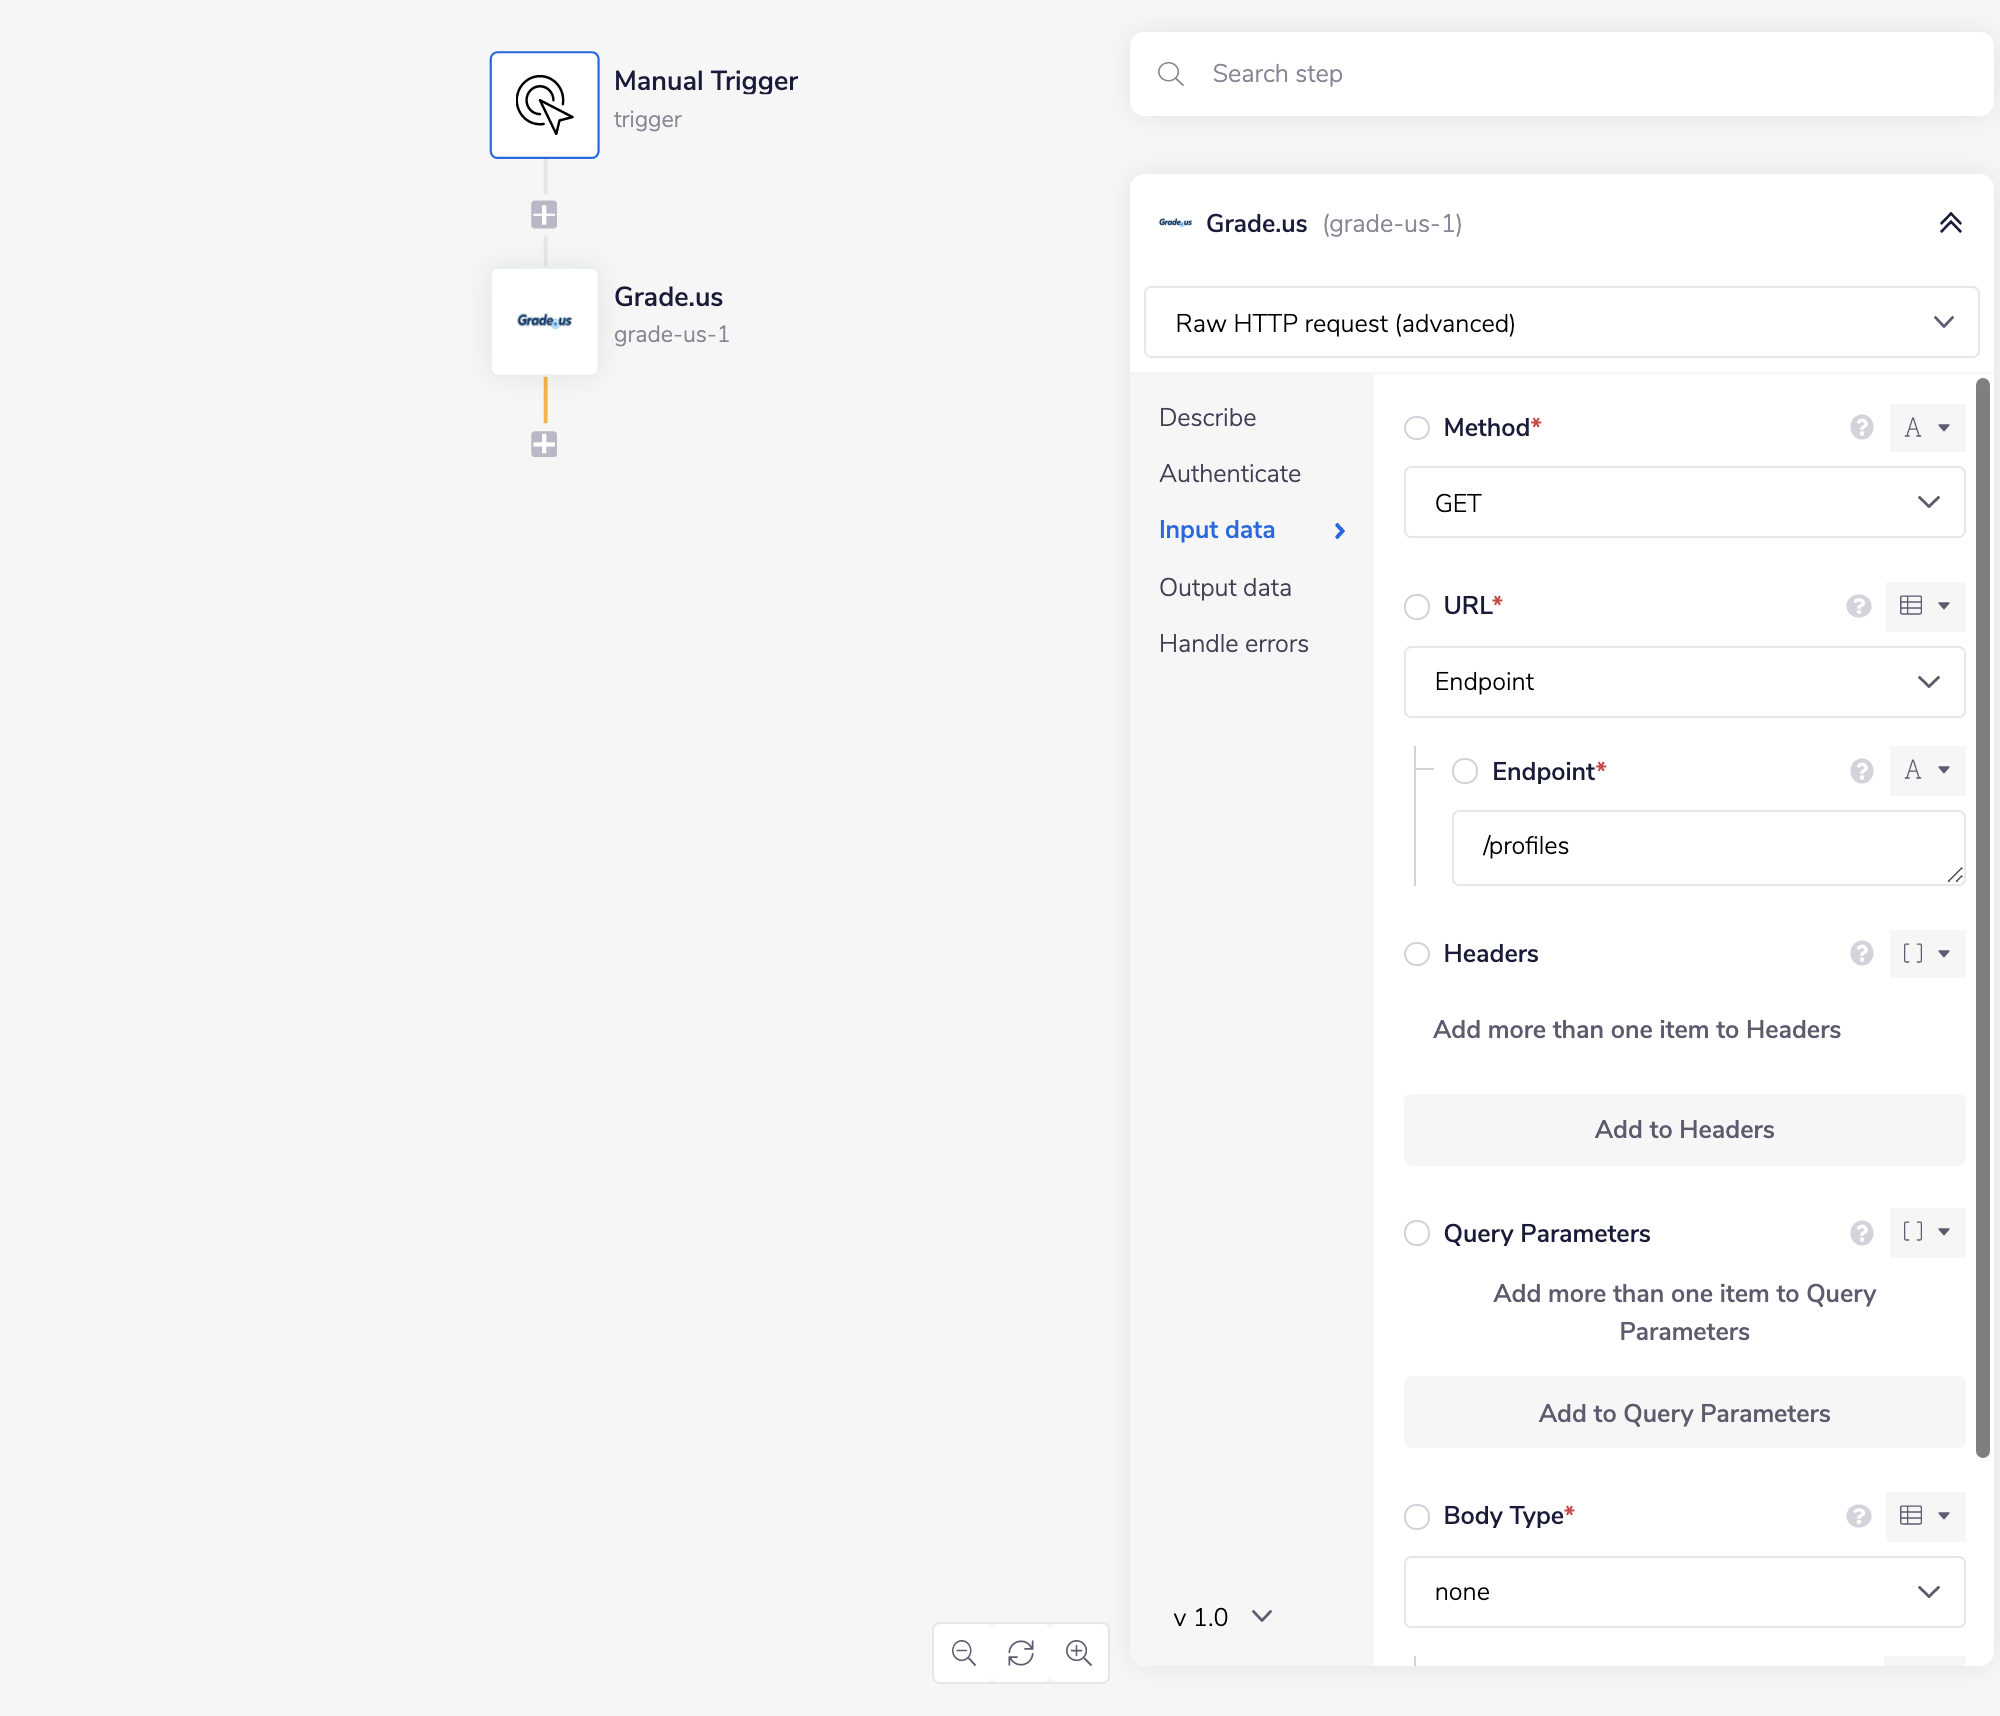Open the Output data section
2000x1716 pixels.
pyautogui.click(x=1225, y=587)
